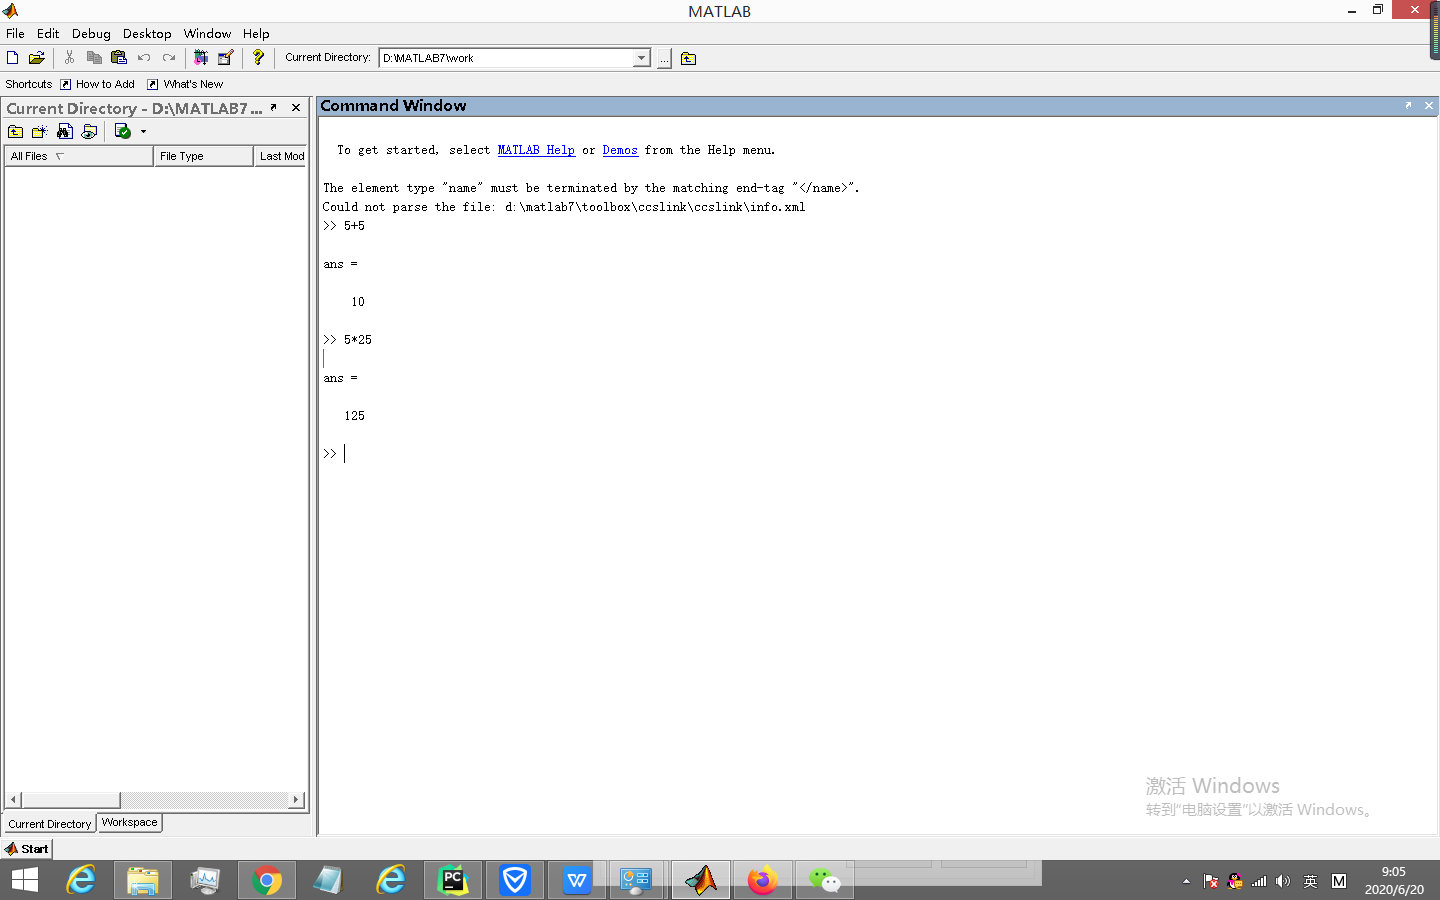This screenshot has height=900, width=1440.
Task: Open the Desktop menu
Action: click(x=147, y=33)
